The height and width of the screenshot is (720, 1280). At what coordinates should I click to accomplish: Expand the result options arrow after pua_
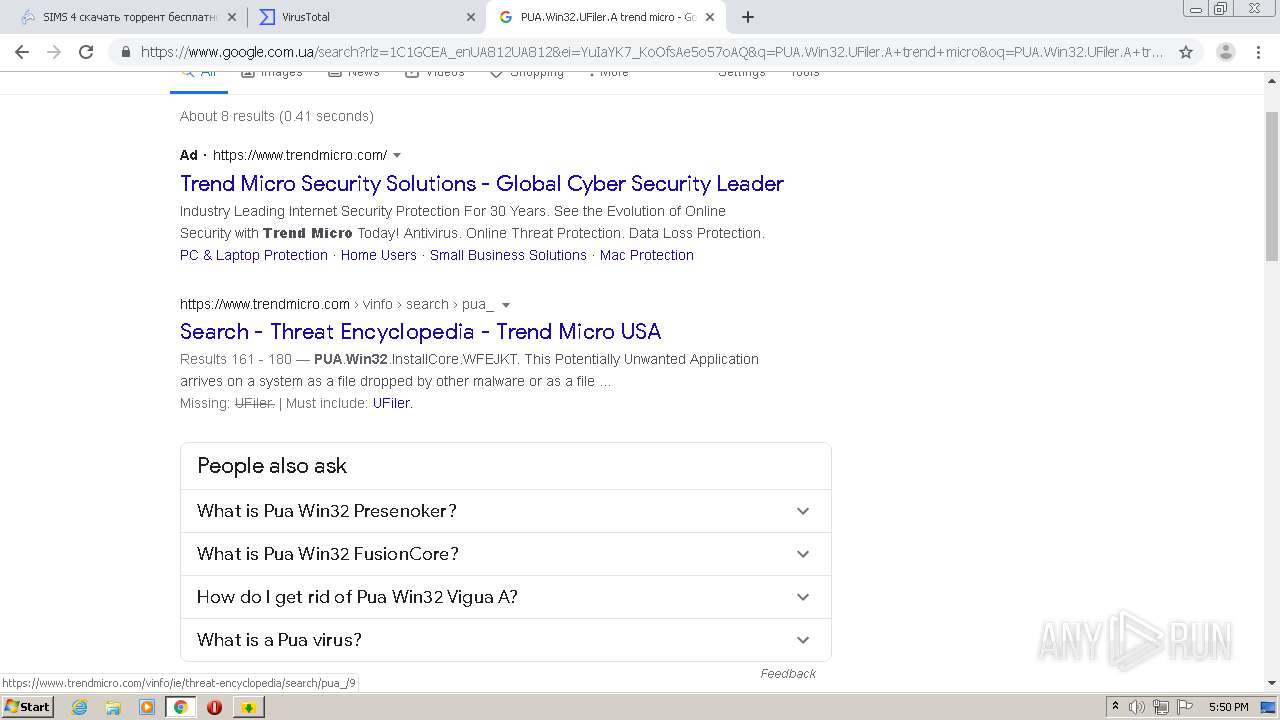[x=506, y=305]
